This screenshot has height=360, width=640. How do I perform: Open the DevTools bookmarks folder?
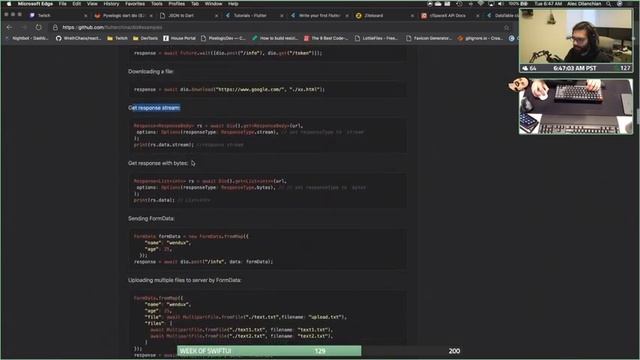145,38
